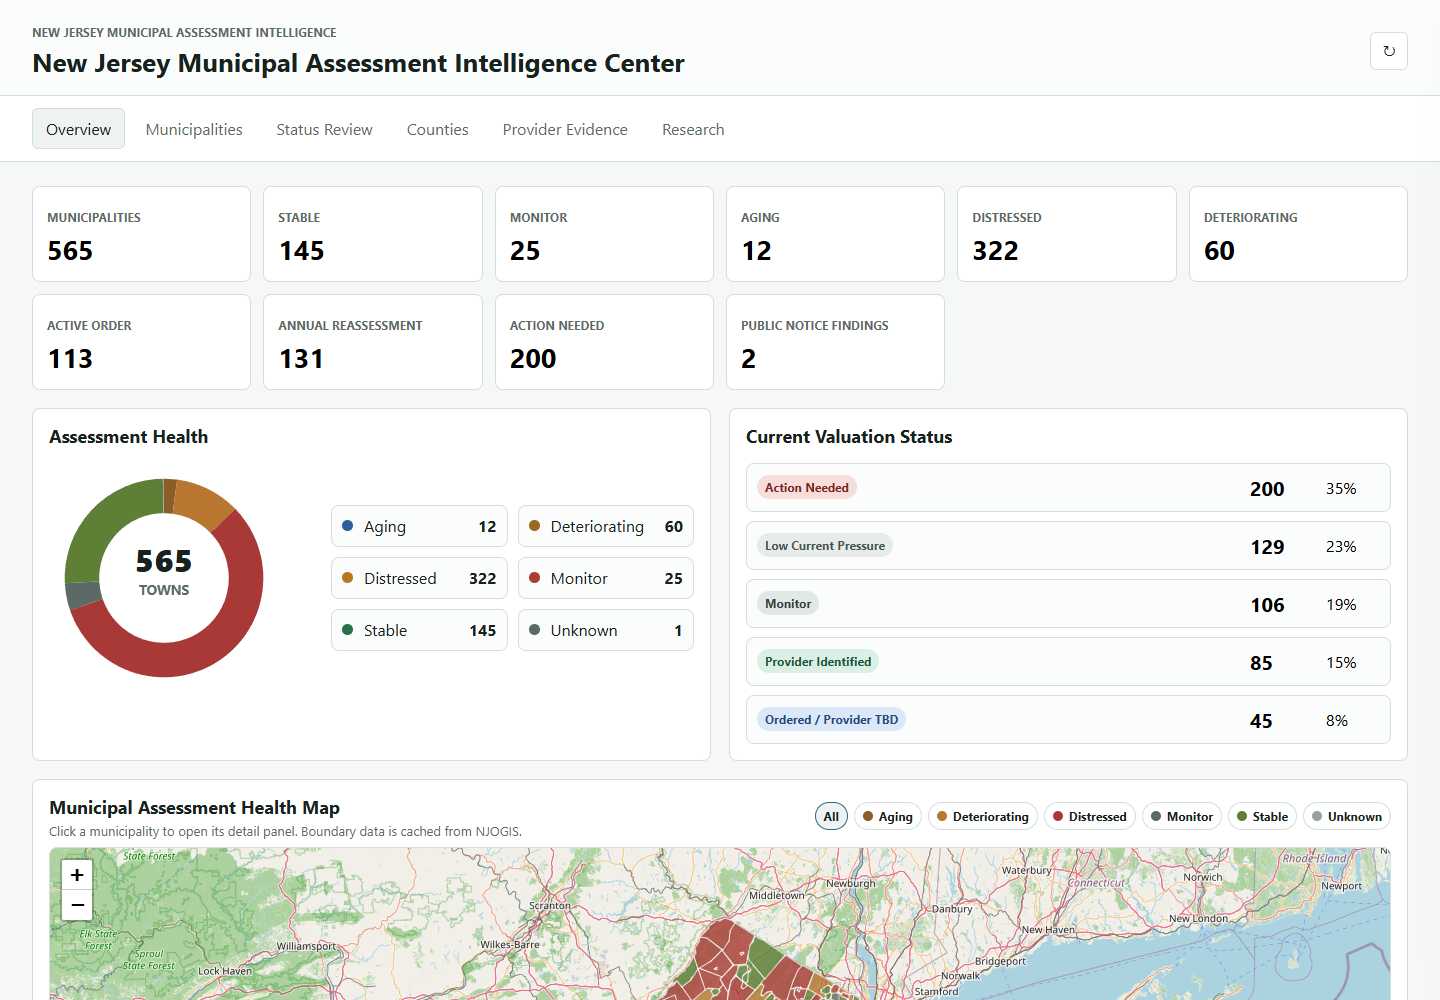Open the Active Order 113 card
1440x1000 pixels.
tap(141, 342)
